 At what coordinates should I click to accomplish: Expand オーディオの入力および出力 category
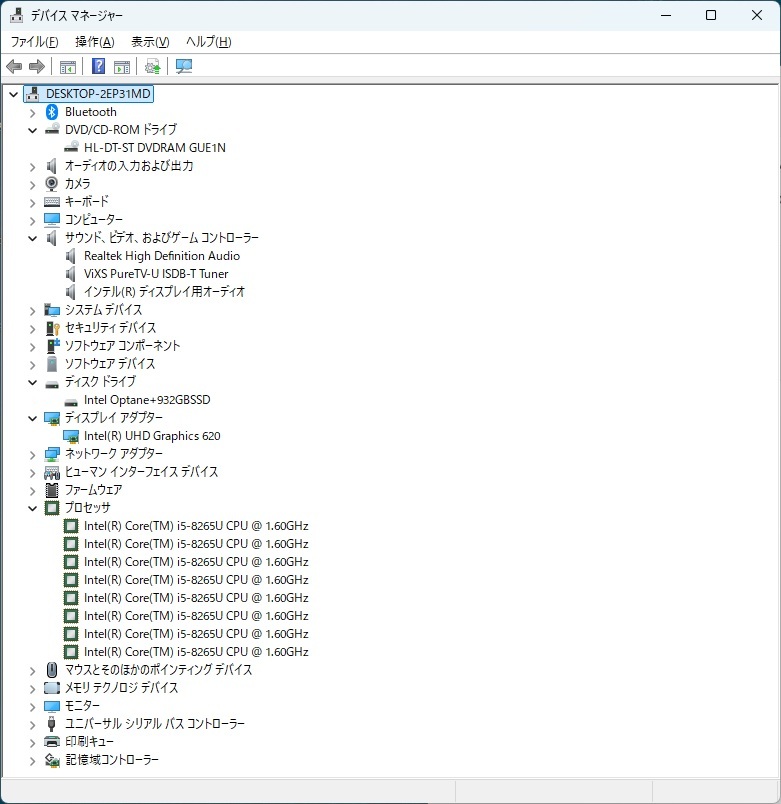32,167
